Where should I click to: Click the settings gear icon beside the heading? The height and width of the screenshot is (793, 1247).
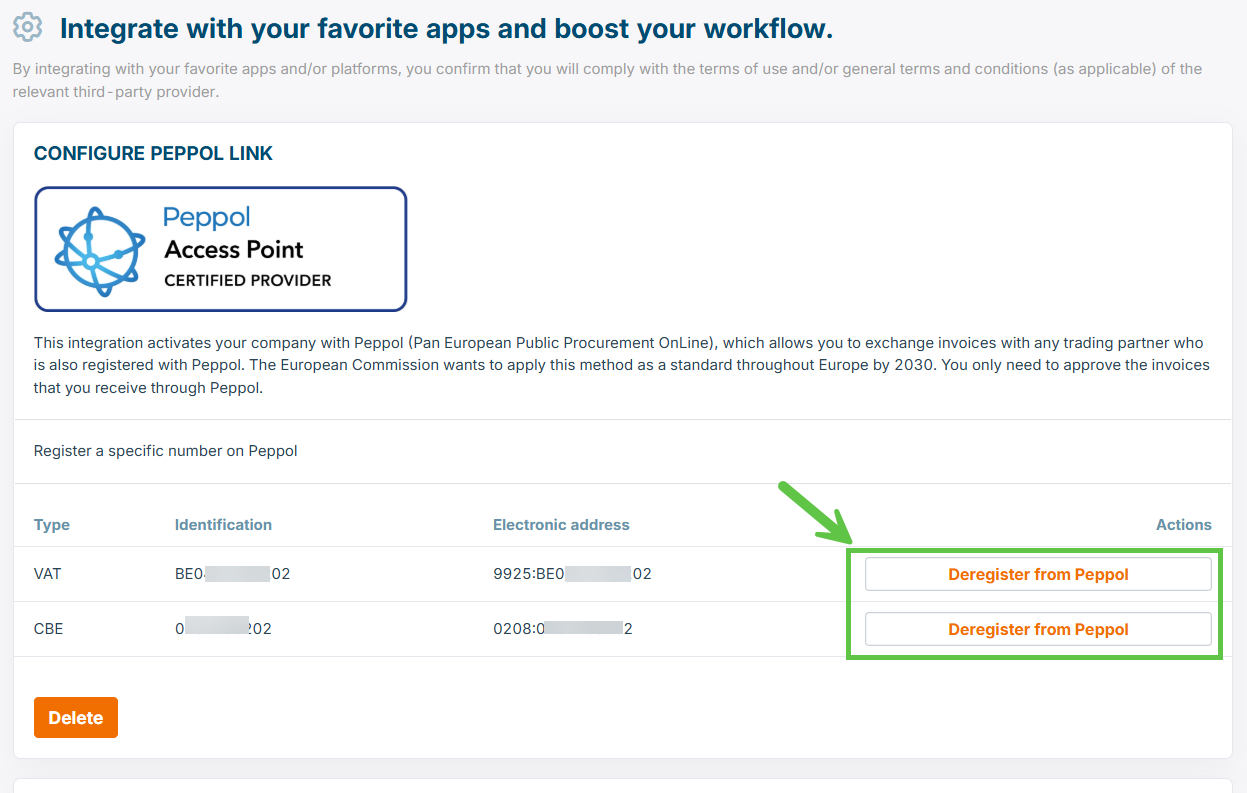click(x=28, y=28)
